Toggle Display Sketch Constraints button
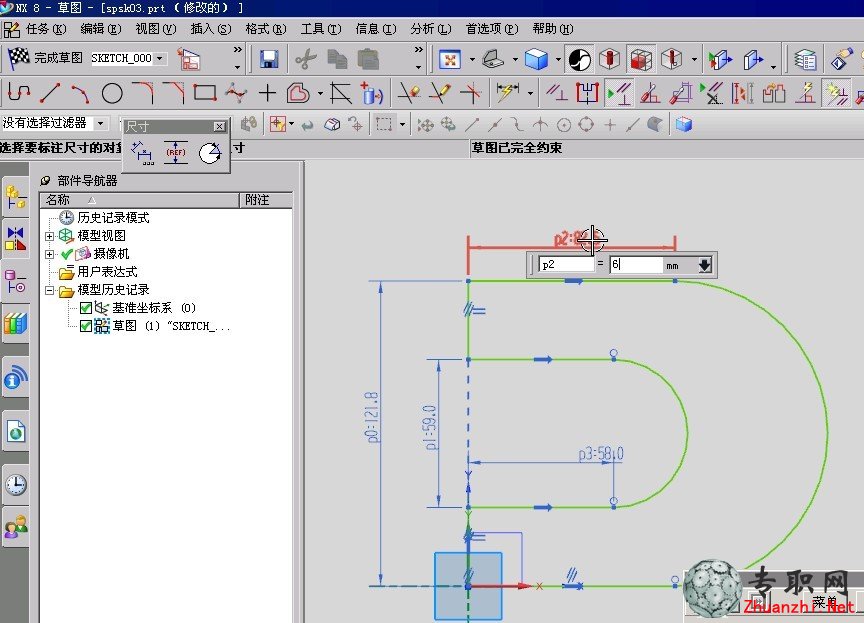 click(617, 93)
